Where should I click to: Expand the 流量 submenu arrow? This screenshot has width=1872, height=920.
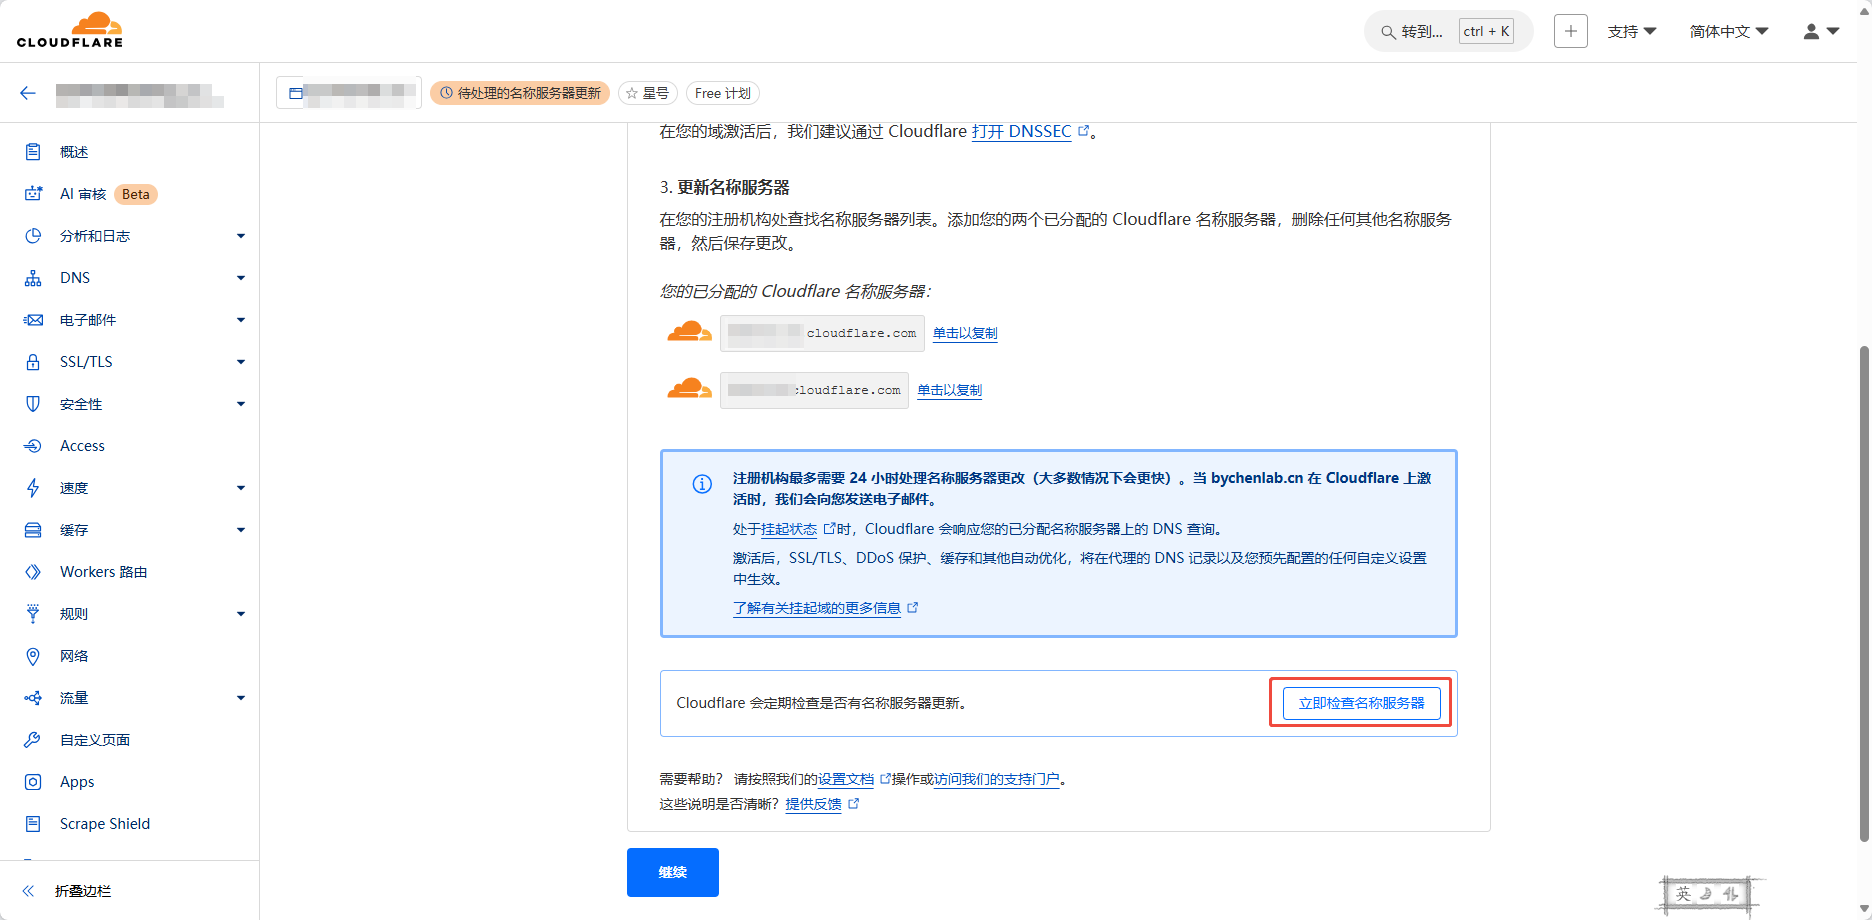coord(241,698)
